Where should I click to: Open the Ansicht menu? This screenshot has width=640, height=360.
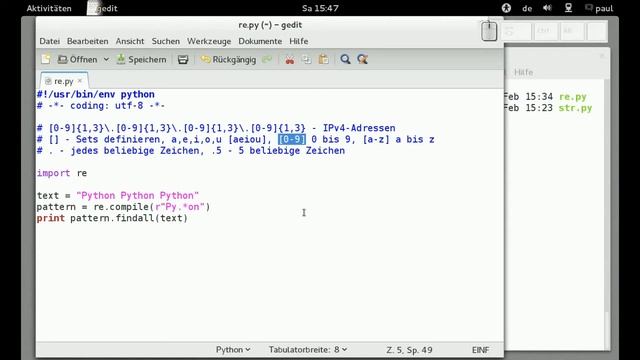point(130,41)
